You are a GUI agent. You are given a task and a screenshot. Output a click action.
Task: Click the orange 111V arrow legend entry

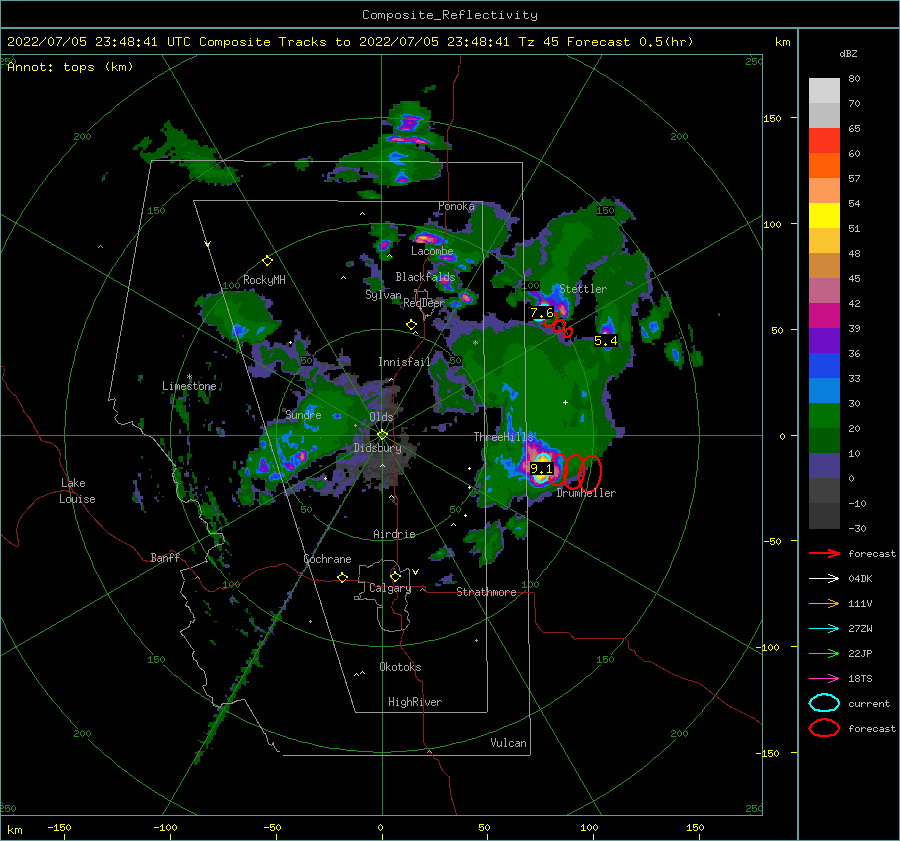click(x=824, y=603)
